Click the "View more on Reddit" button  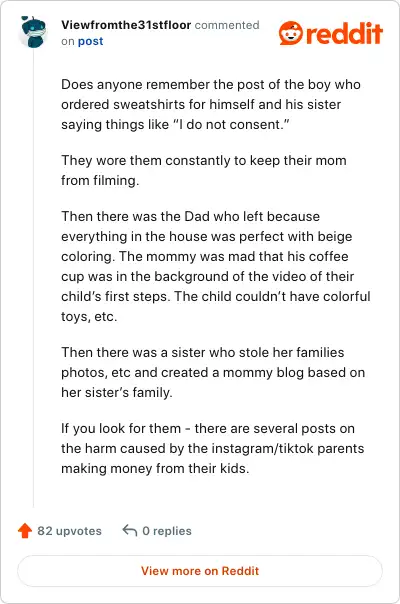coord(200,570)
